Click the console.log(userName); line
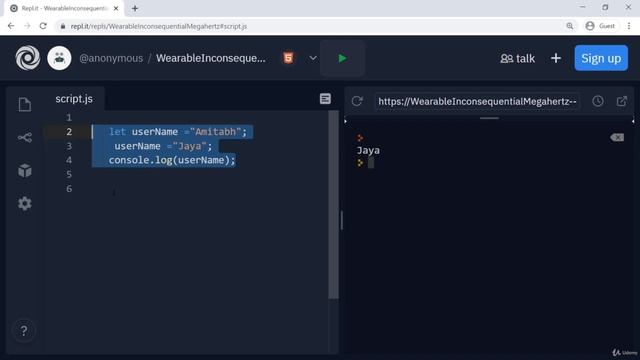The width and height of the screenshot is (640, 360). pos(172,160)
